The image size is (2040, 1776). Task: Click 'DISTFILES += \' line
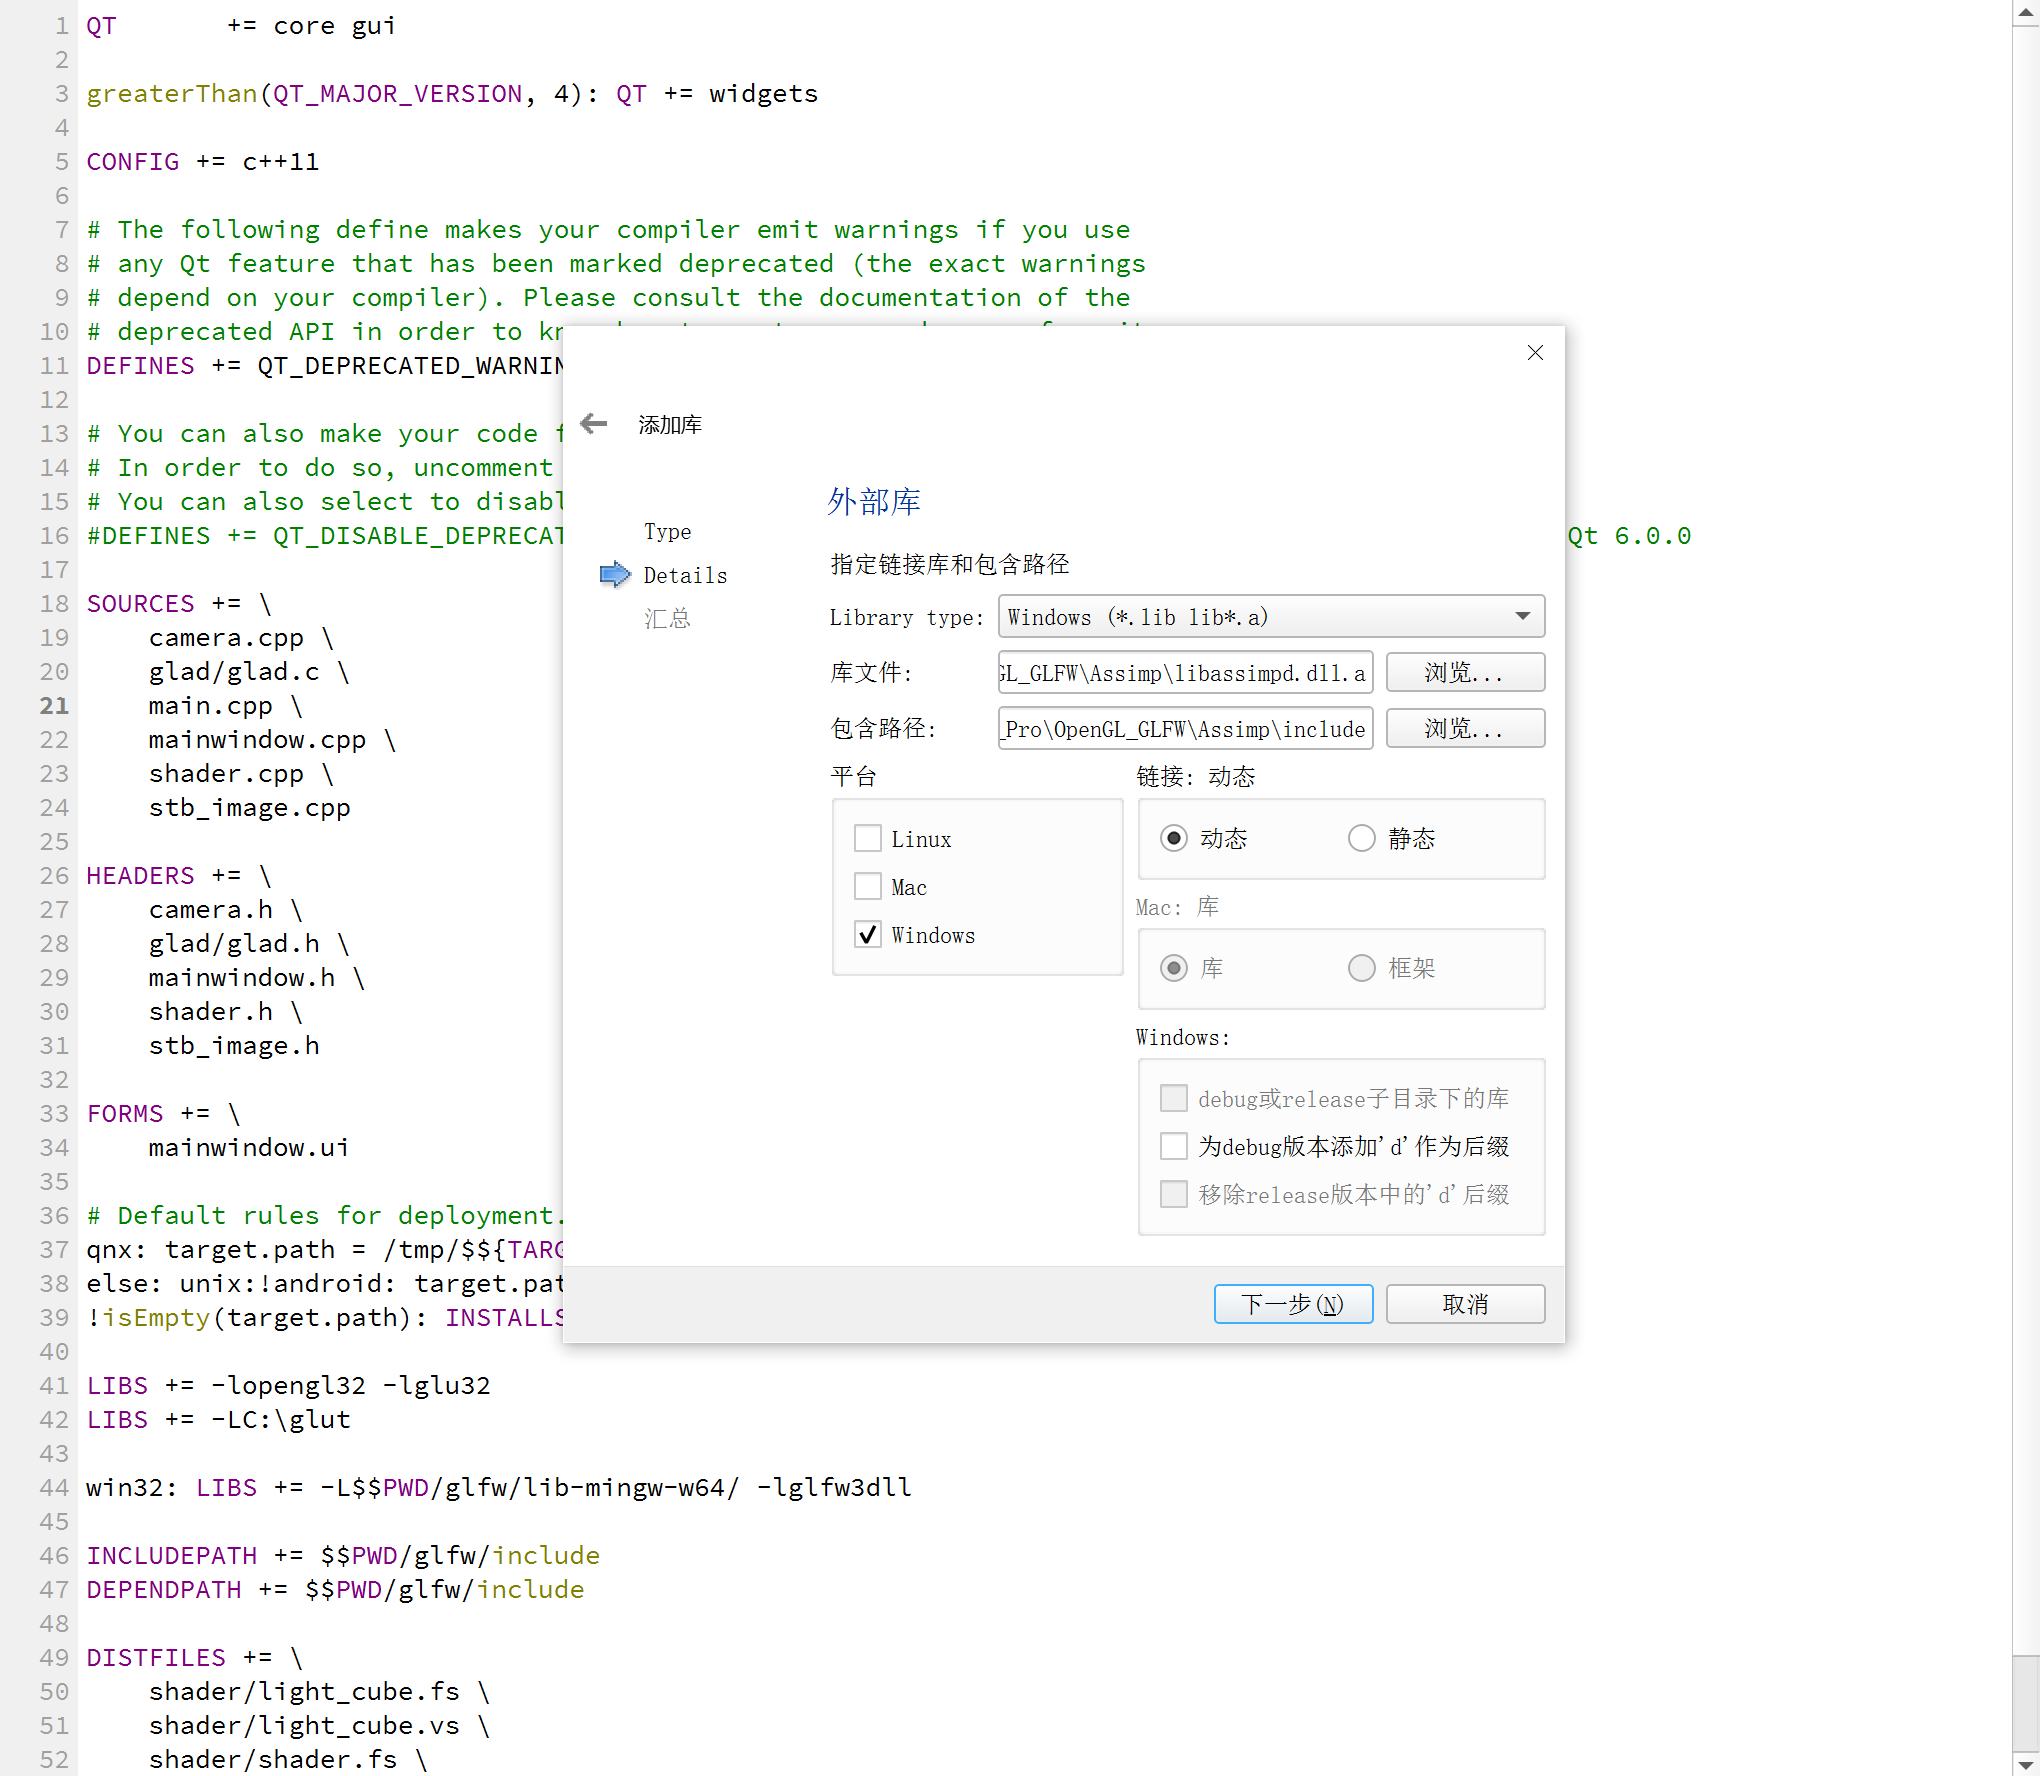[x=195, y=1657]
